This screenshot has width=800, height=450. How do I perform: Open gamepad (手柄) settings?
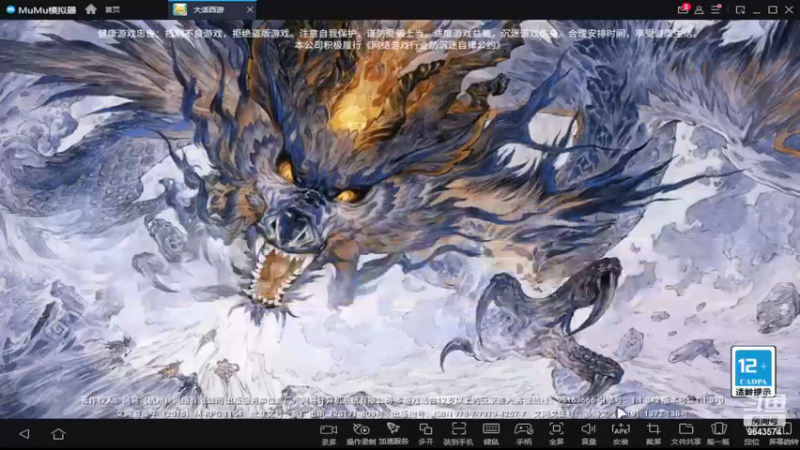(x=523, y=434)
